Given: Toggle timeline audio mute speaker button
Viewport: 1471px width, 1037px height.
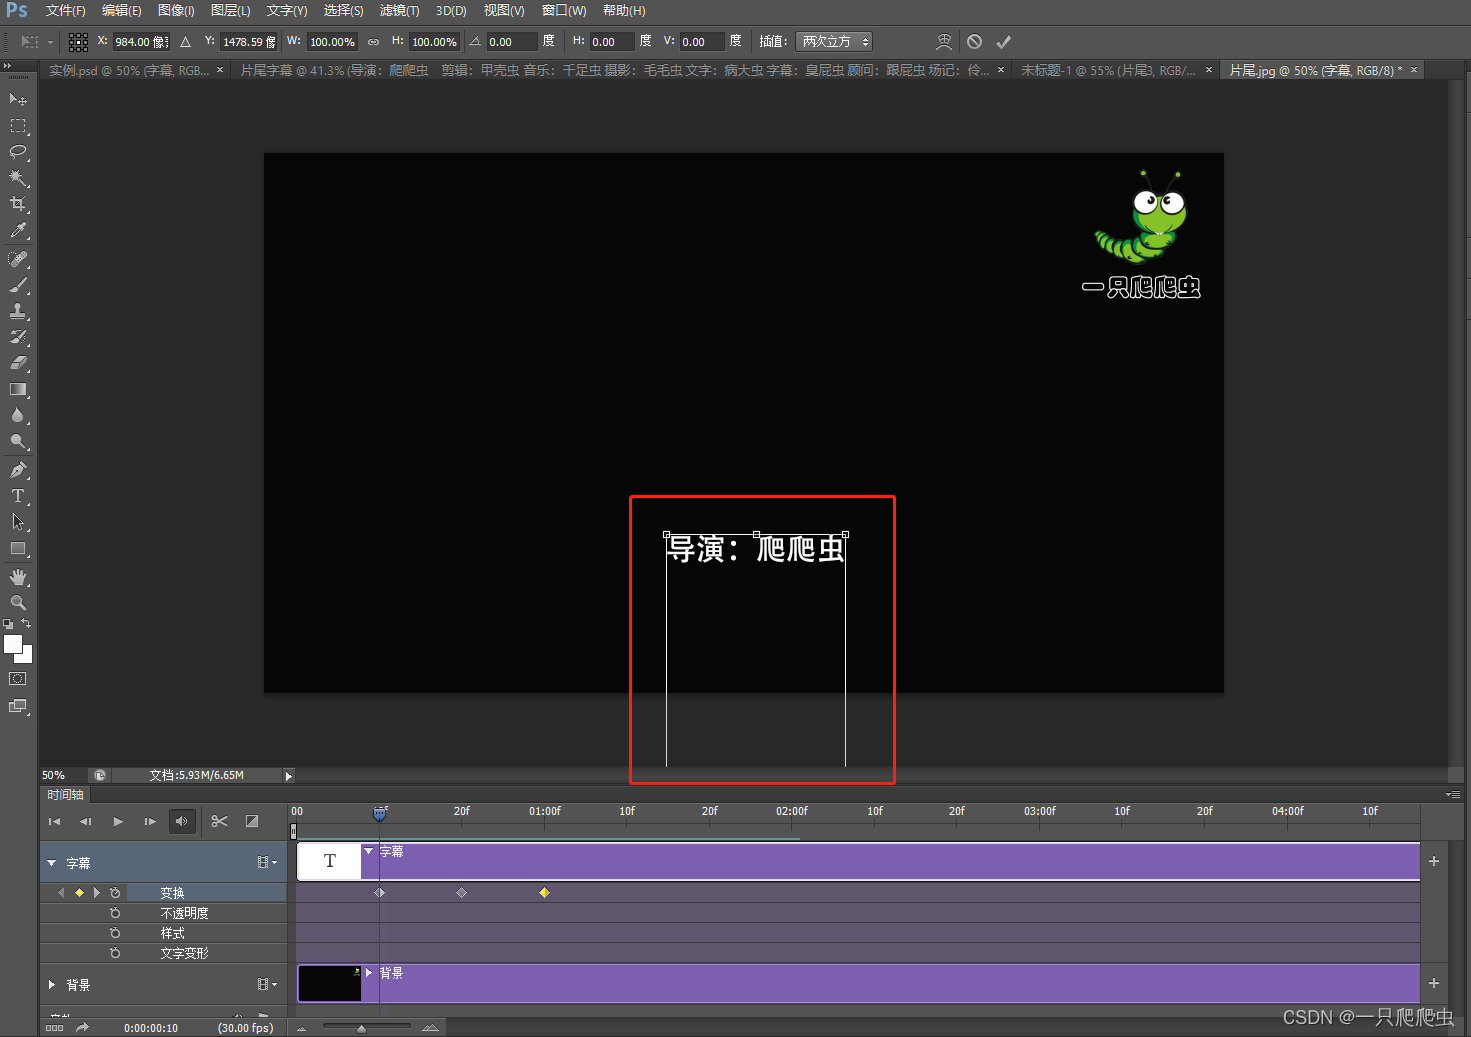Looking at the screenshot, I should pos(182,821).
